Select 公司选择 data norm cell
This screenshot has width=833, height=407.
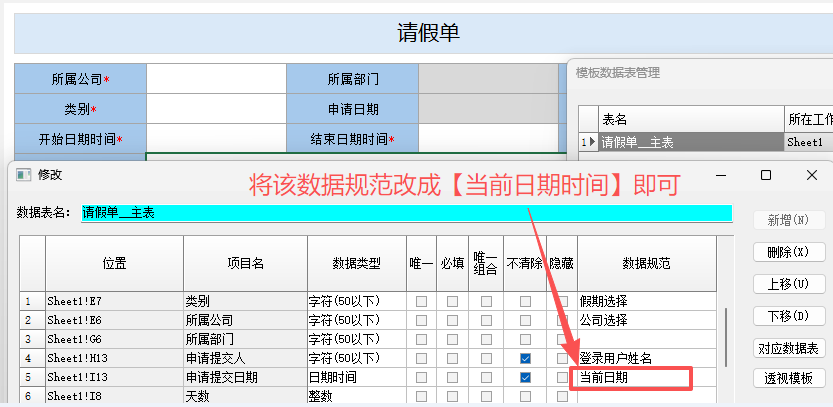pyautogui.click(x=647, y=320)
